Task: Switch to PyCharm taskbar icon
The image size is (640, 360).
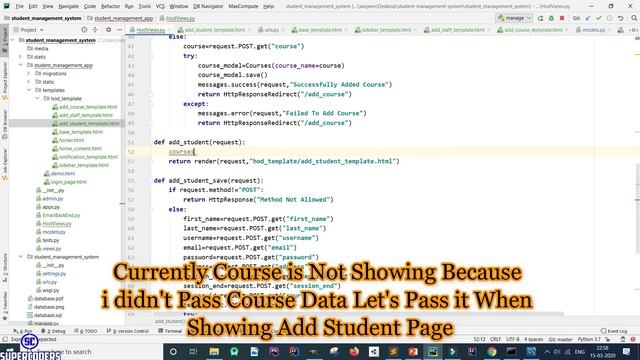Action: coord(432,351)
